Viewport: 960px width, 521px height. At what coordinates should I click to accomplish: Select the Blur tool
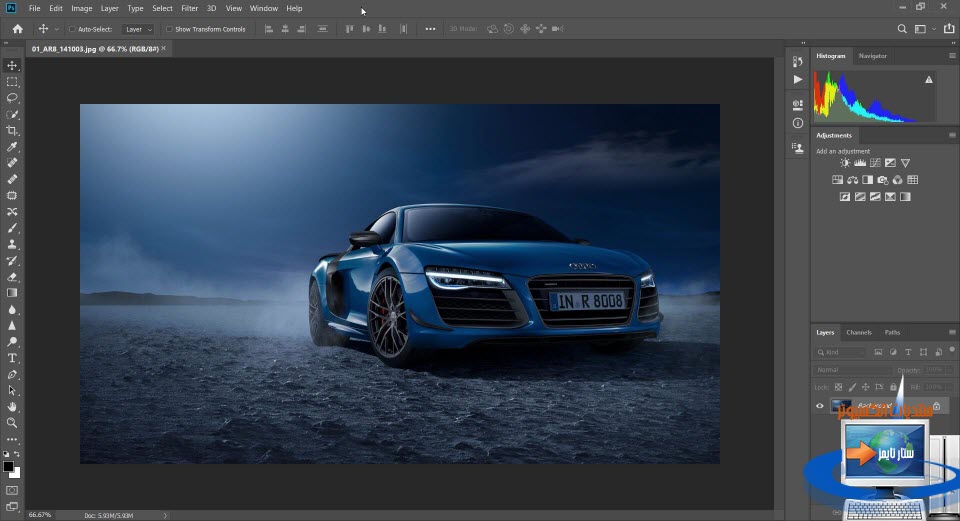pos(12,309)
